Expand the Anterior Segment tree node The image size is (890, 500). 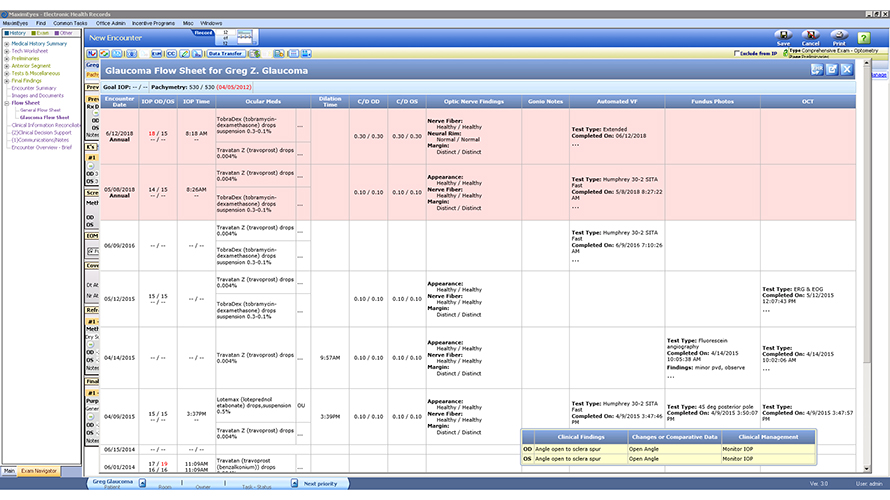click(7, 66)
